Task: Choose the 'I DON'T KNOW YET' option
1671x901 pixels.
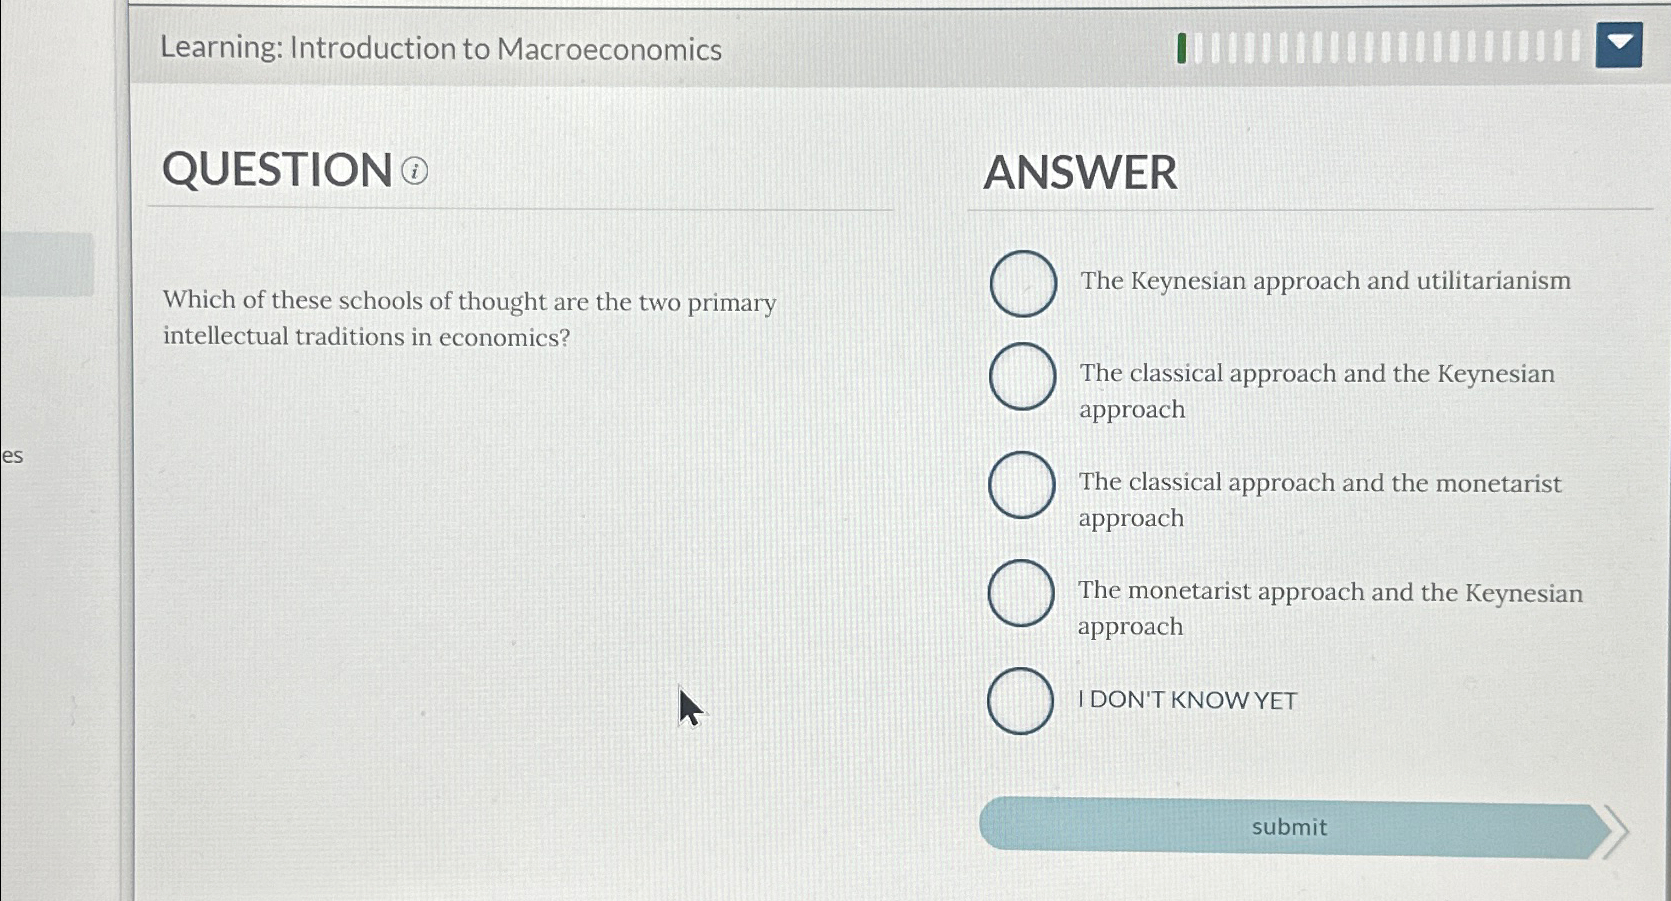Action: [x=1020, y=701]
